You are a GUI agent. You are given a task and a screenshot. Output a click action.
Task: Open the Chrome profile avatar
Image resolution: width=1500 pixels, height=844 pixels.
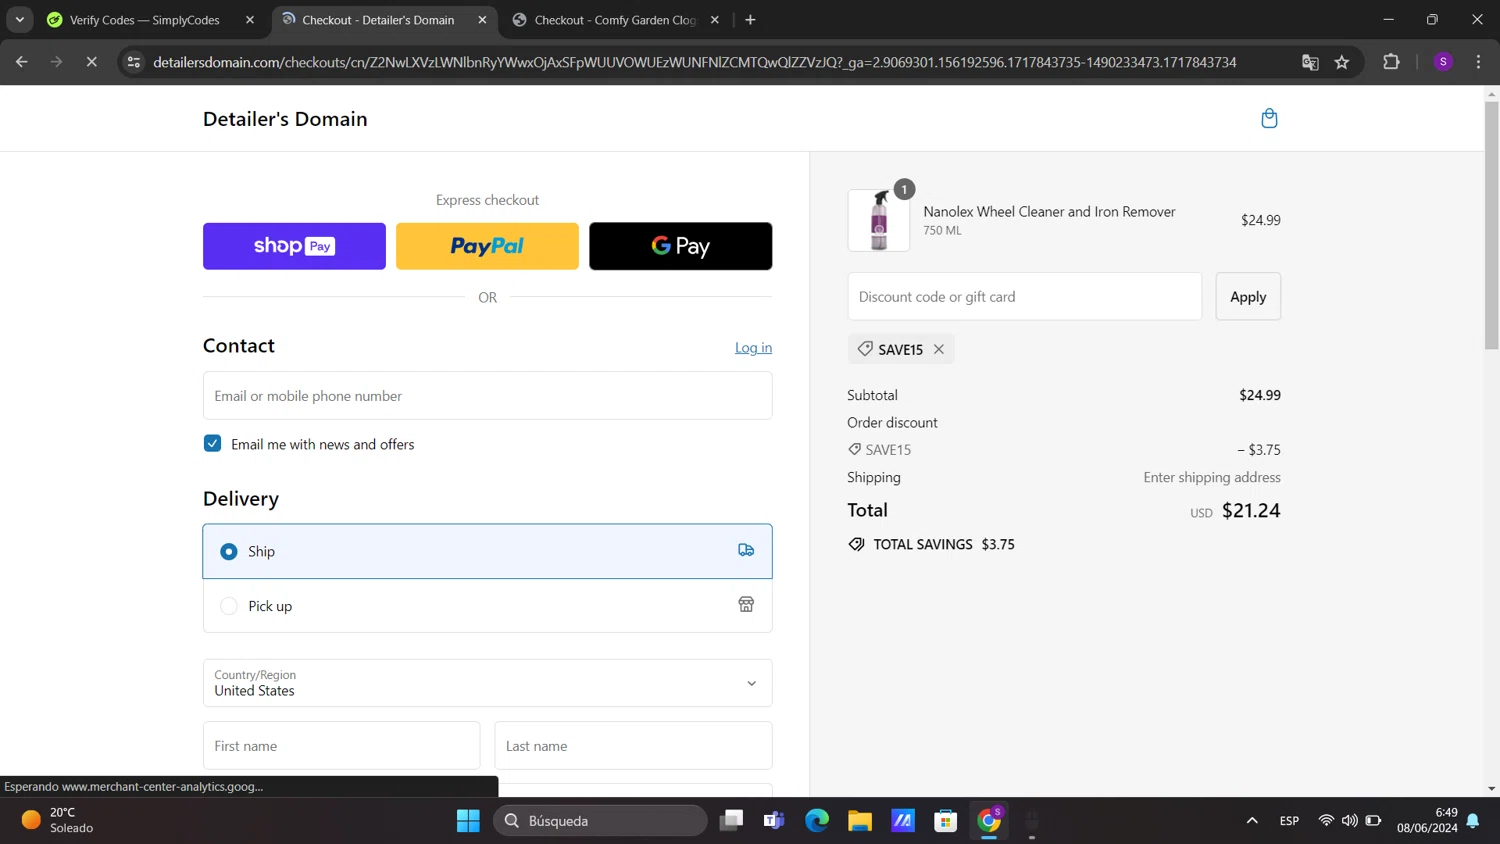[x=1443, y=62]
